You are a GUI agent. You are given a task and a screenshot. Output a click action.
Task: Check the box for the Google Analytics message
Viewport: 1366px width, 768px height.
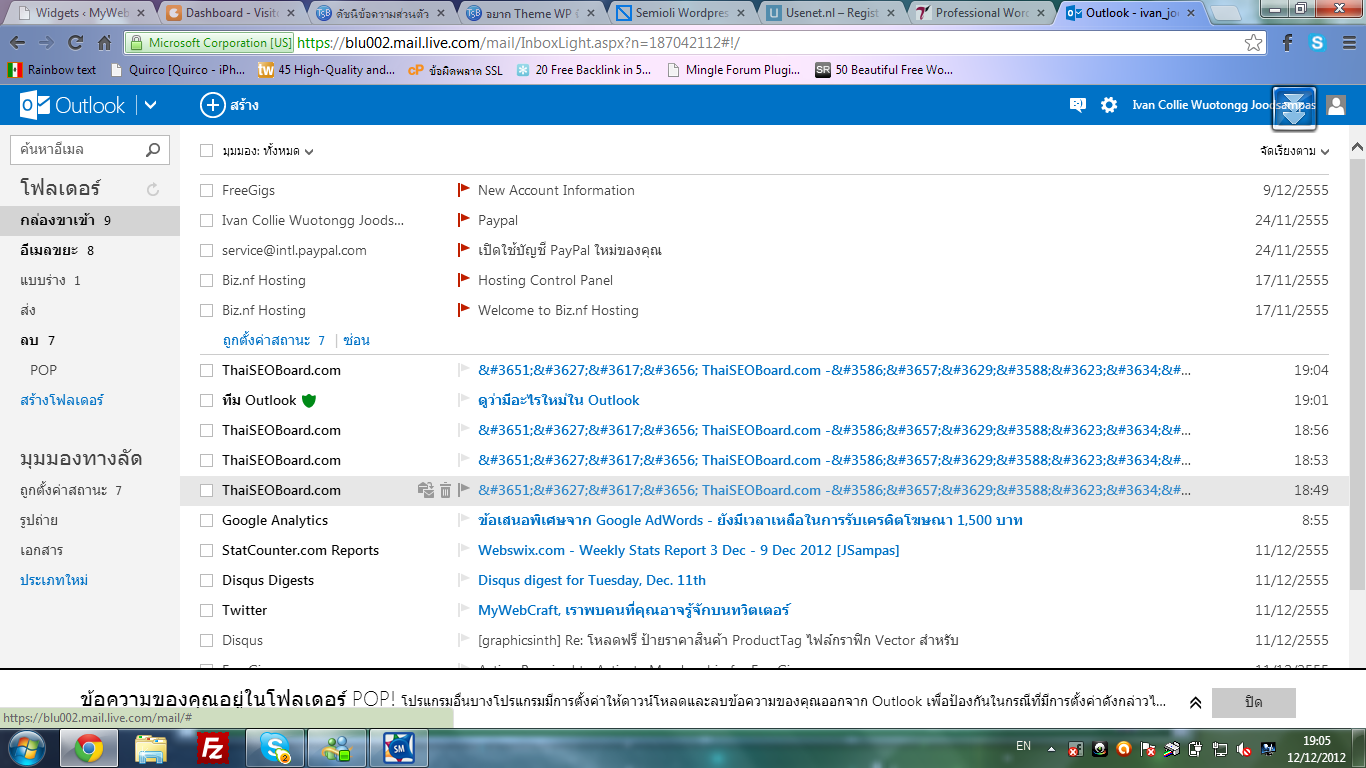(x=206, y=520)
